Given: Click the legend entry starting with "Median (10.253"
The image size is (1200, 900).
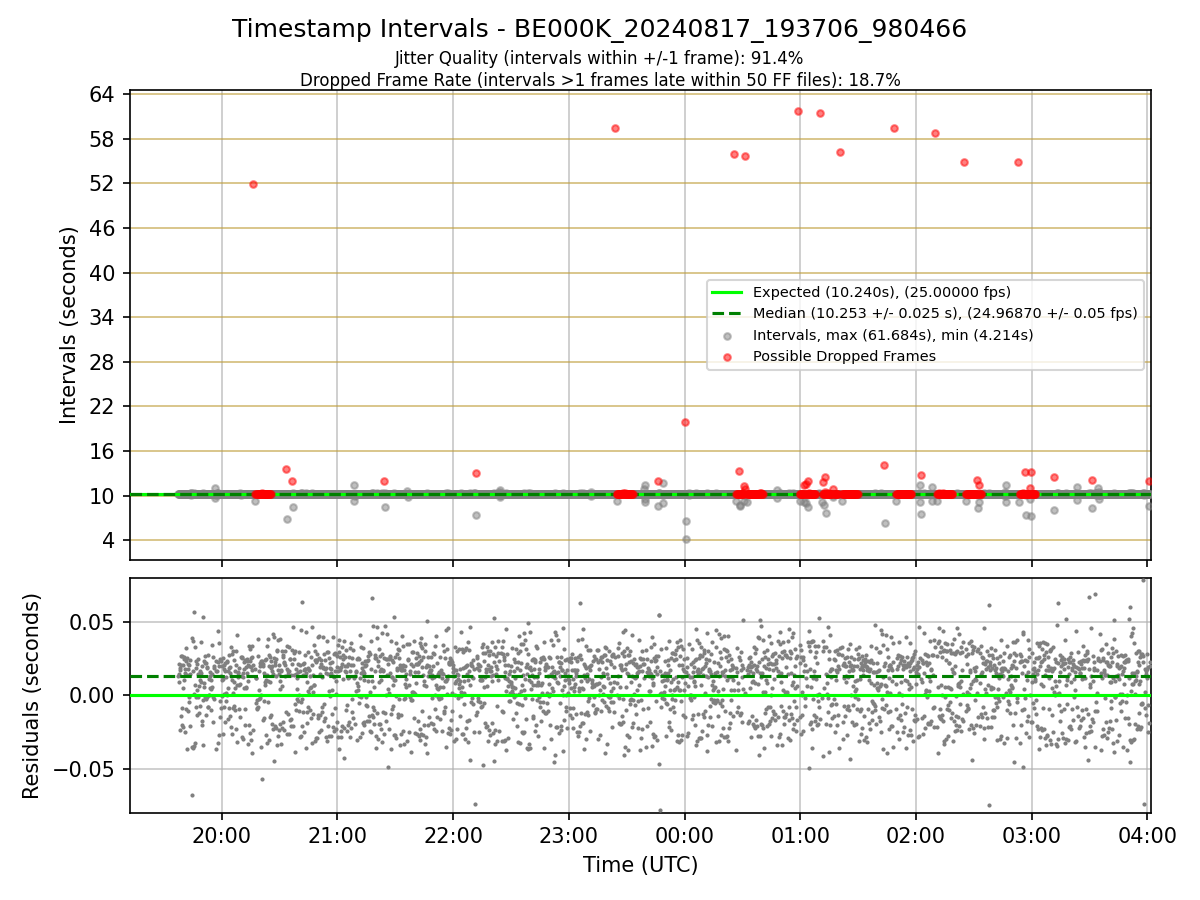Looking at the screenshot, I should (x=945, y=313).
